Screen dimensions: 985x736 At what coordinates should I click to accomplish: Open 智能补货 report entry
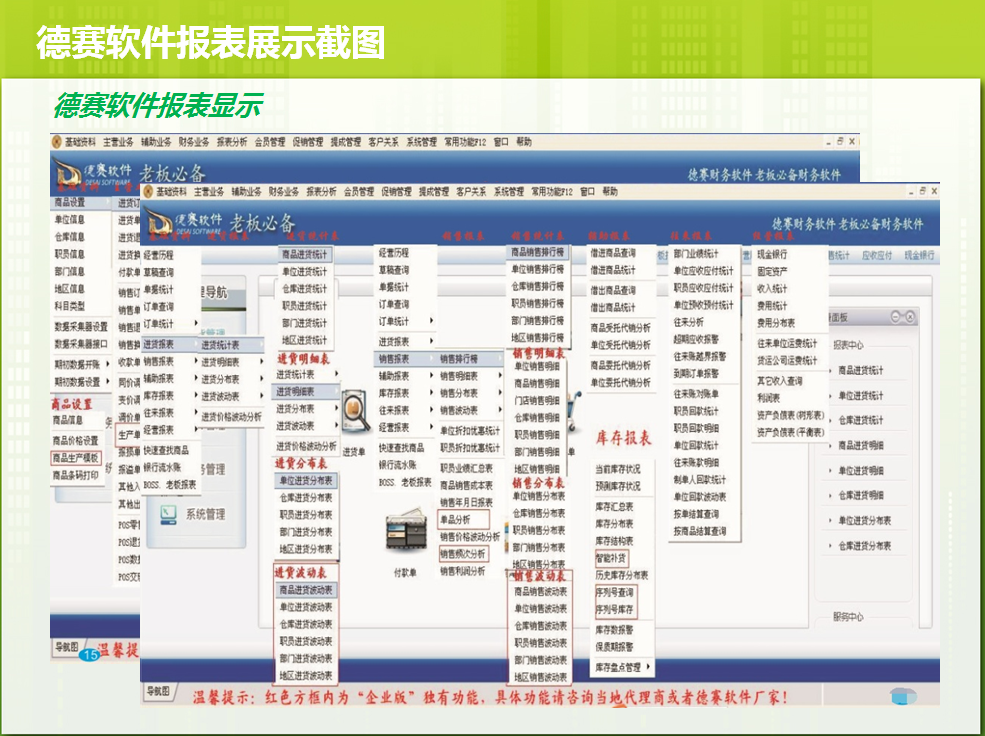coord(611,558)
